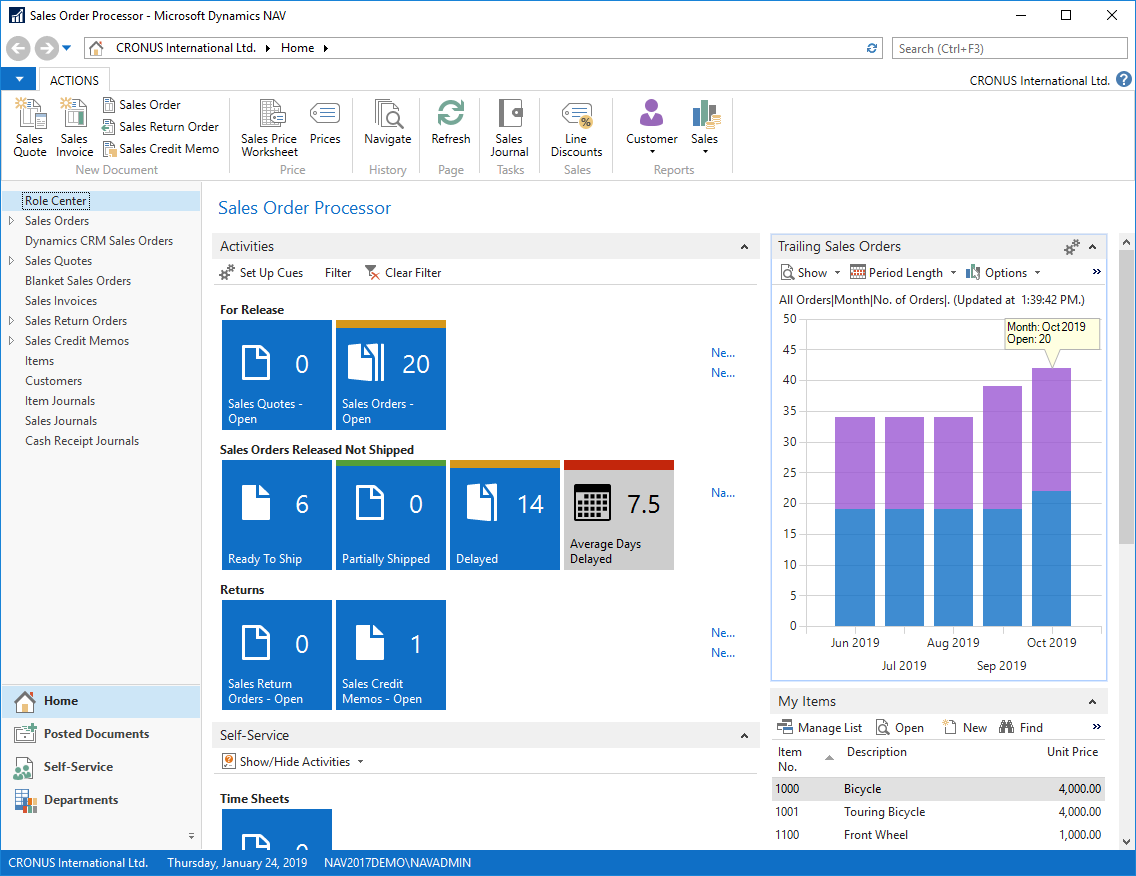The height and width of the screenshot is (876, 1136).
Task: Open the Period Length dropdown
Action: [903, 272]
